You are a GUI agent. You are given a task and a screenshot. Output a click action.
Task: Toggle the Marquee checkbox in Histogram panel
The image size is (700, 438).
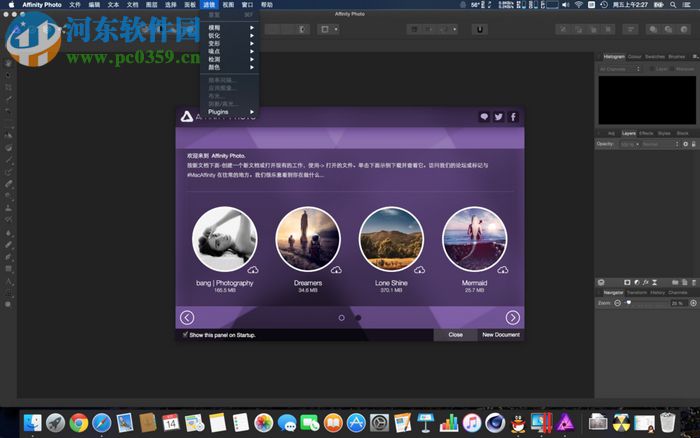672,69
